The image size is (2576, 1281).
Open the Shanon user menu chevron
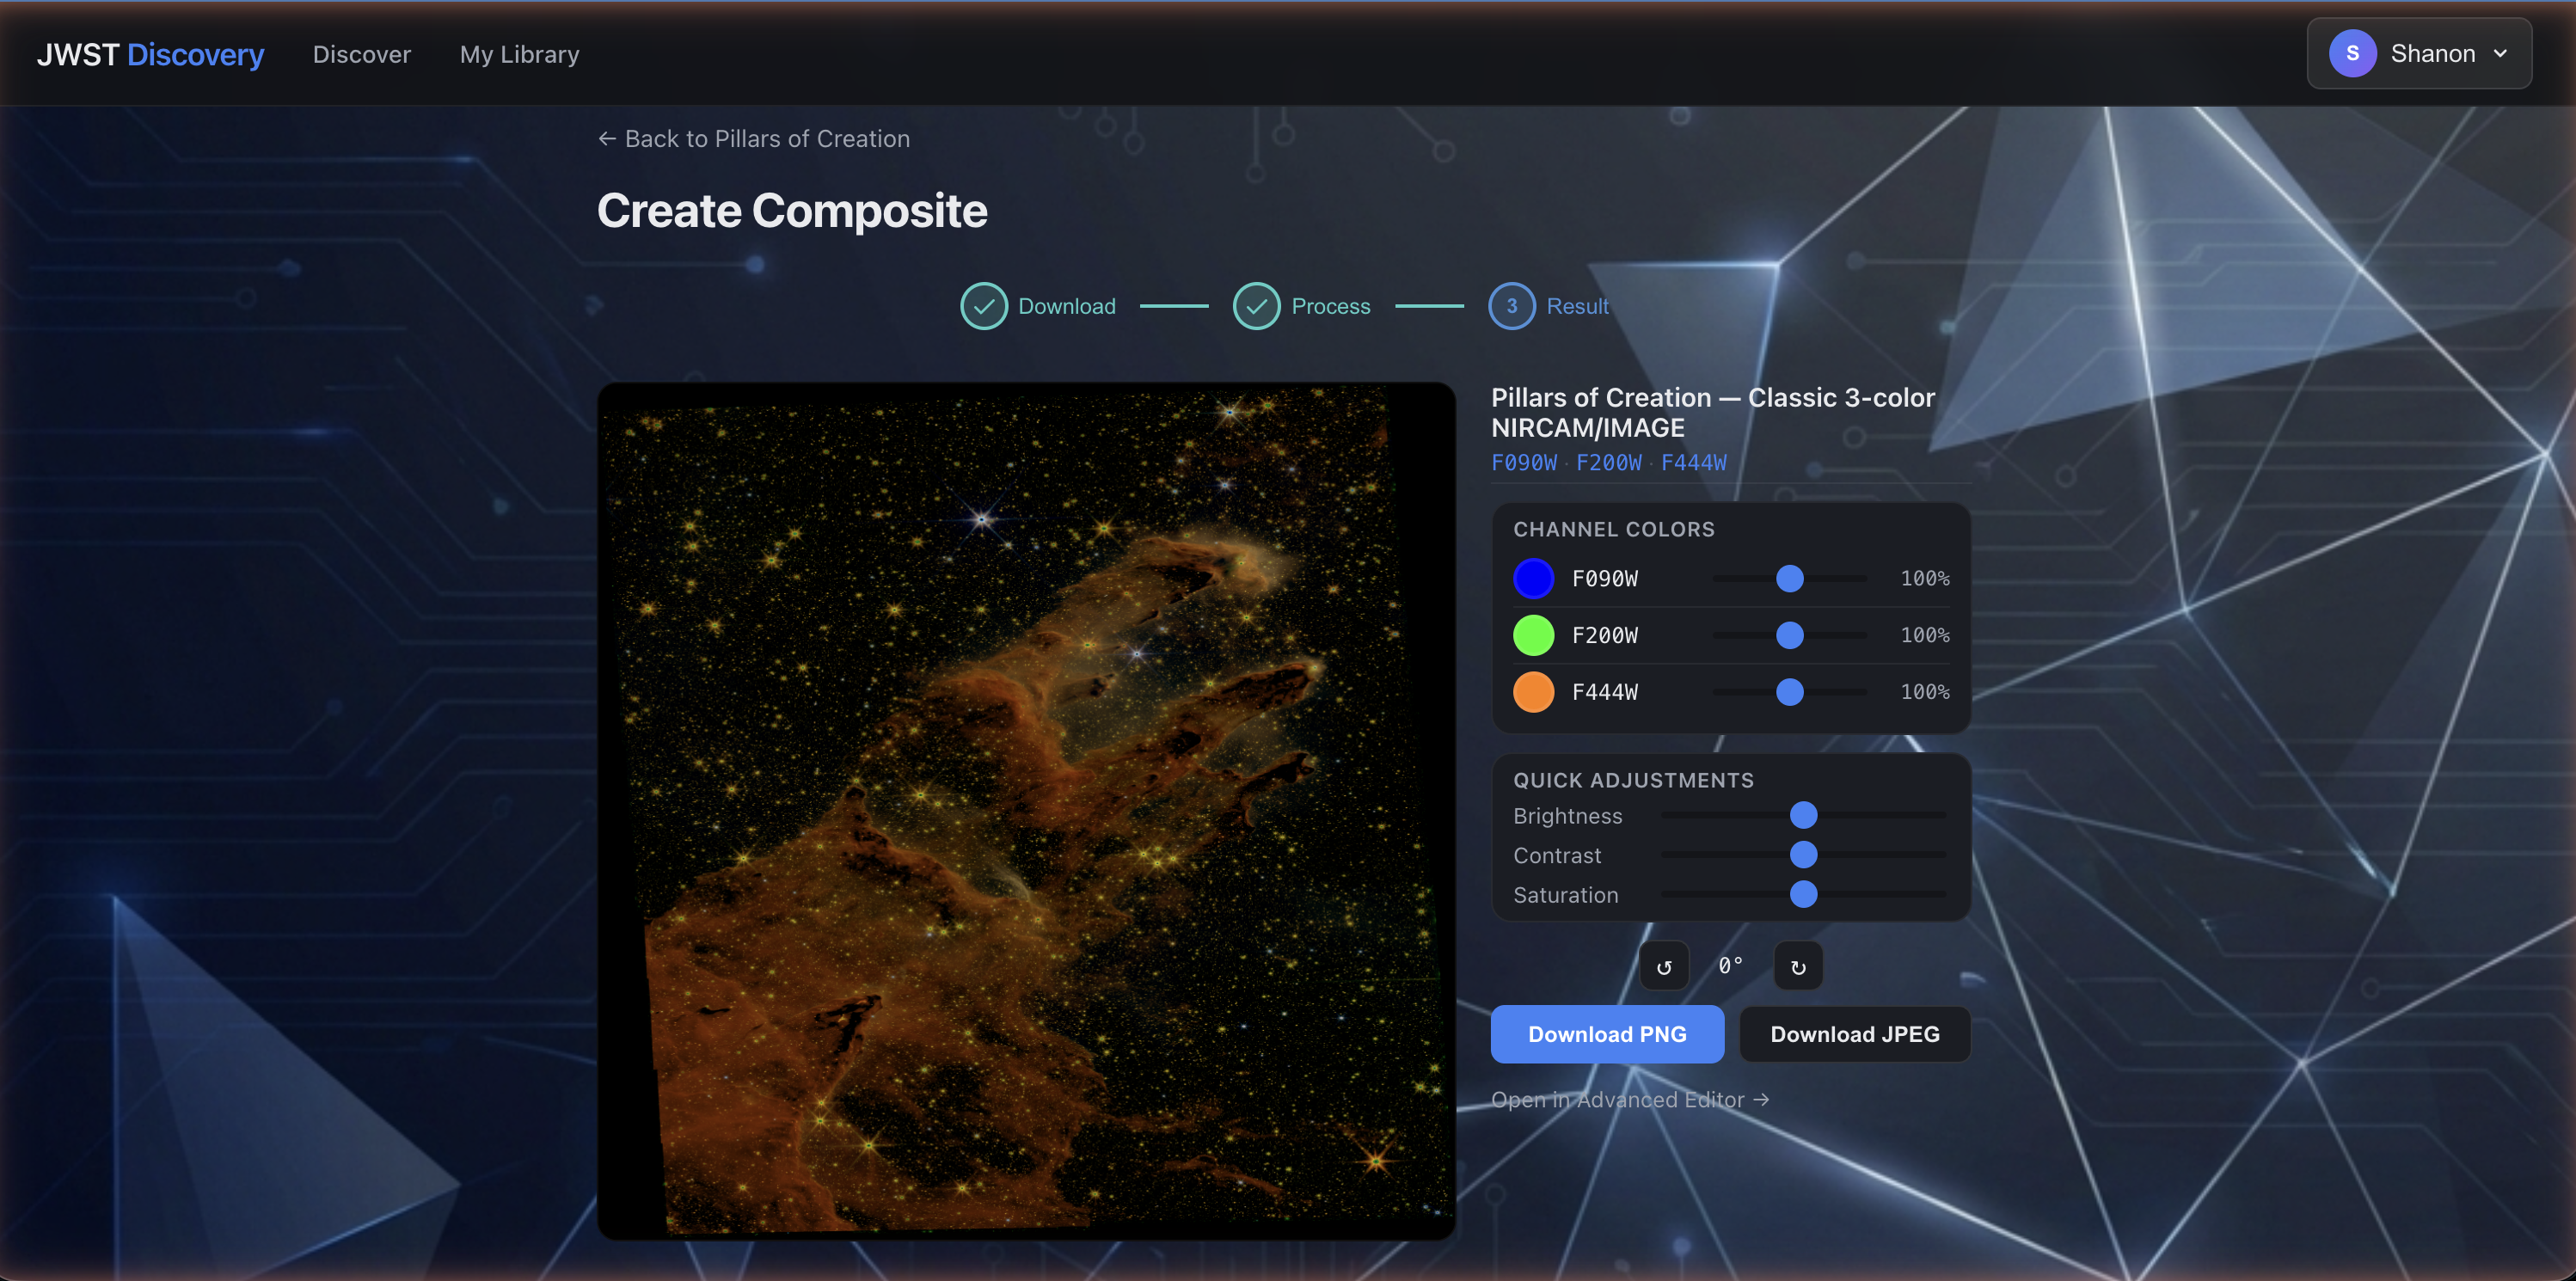point(2500,54)
